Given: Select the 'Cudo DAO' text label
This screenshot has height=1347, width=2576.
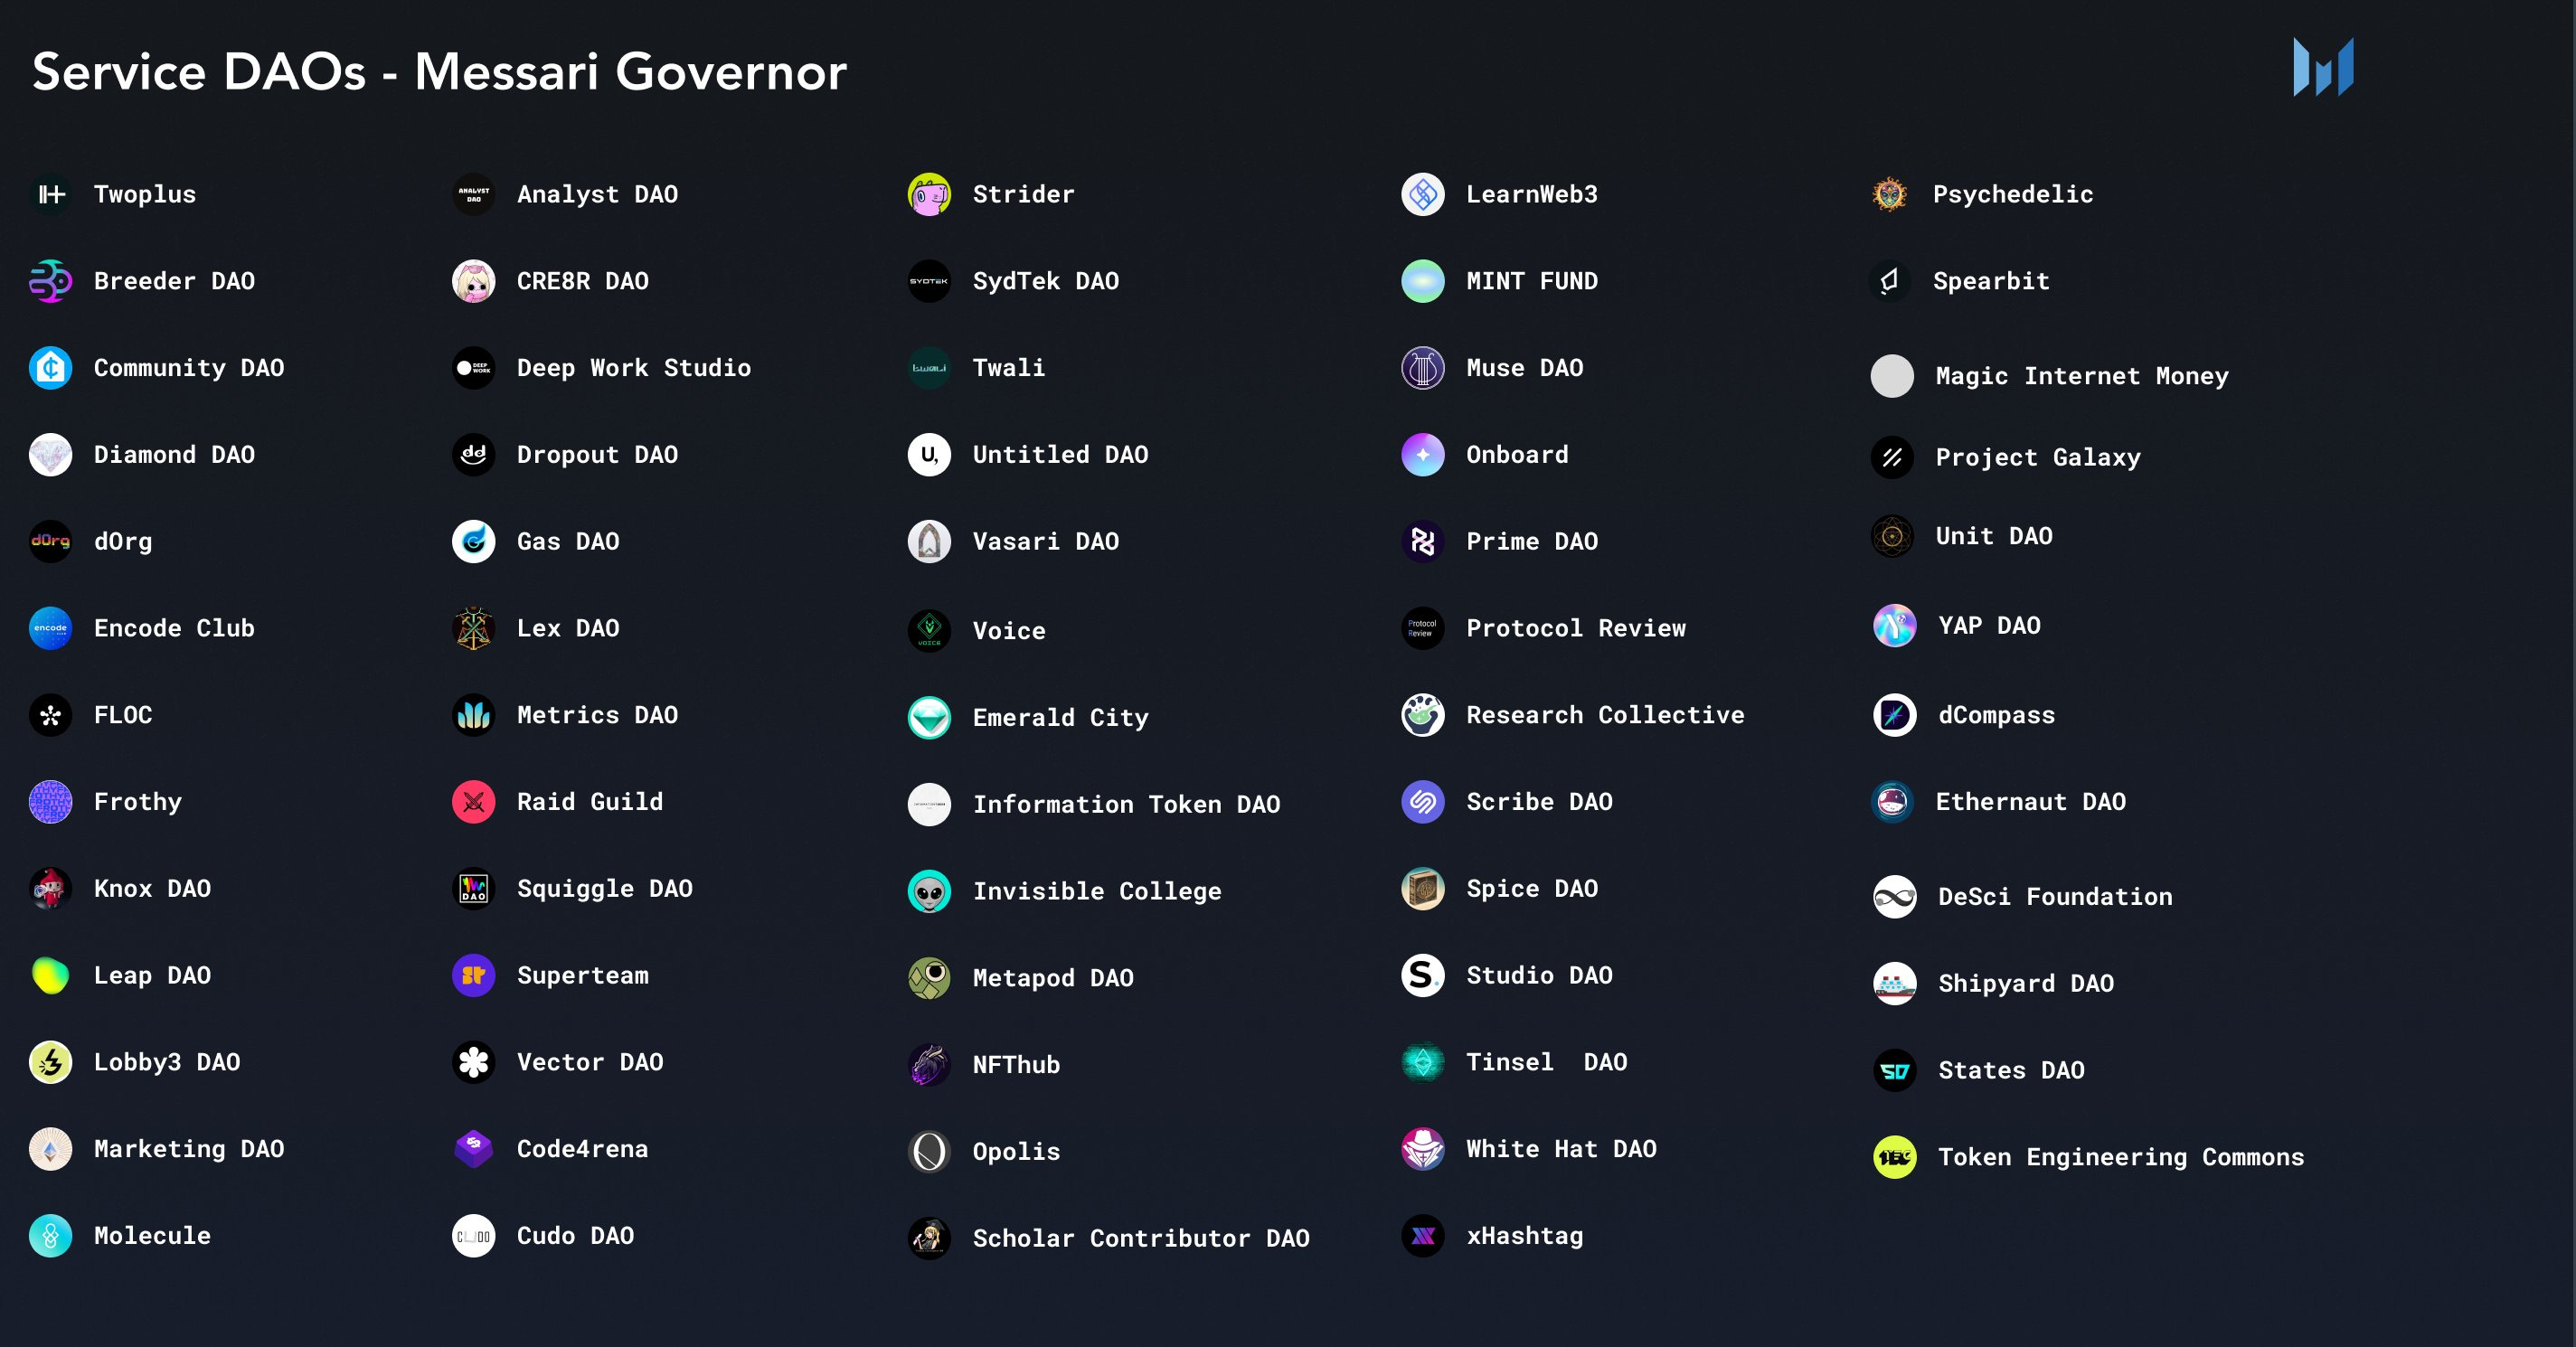Looking at the screenshot, I should point(575,1236).
